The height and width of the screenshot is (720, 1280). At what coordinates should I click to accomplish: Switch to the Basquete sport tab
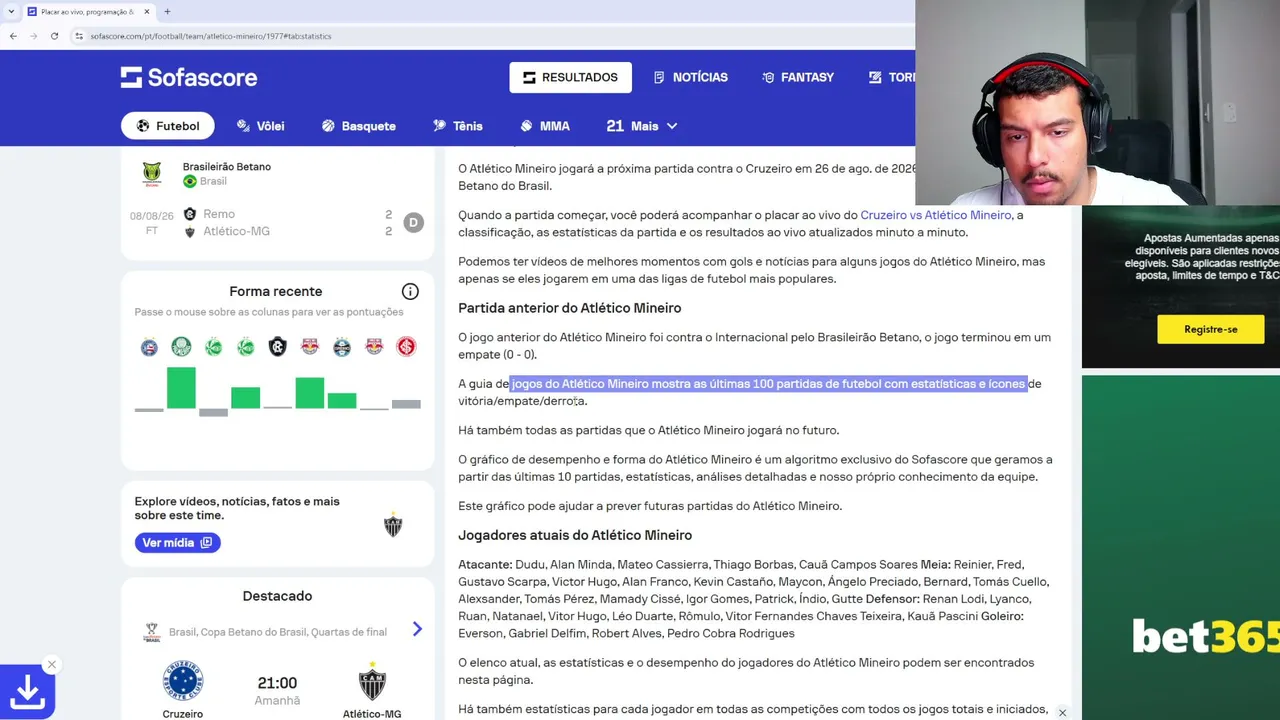click(x=359, y=126)
